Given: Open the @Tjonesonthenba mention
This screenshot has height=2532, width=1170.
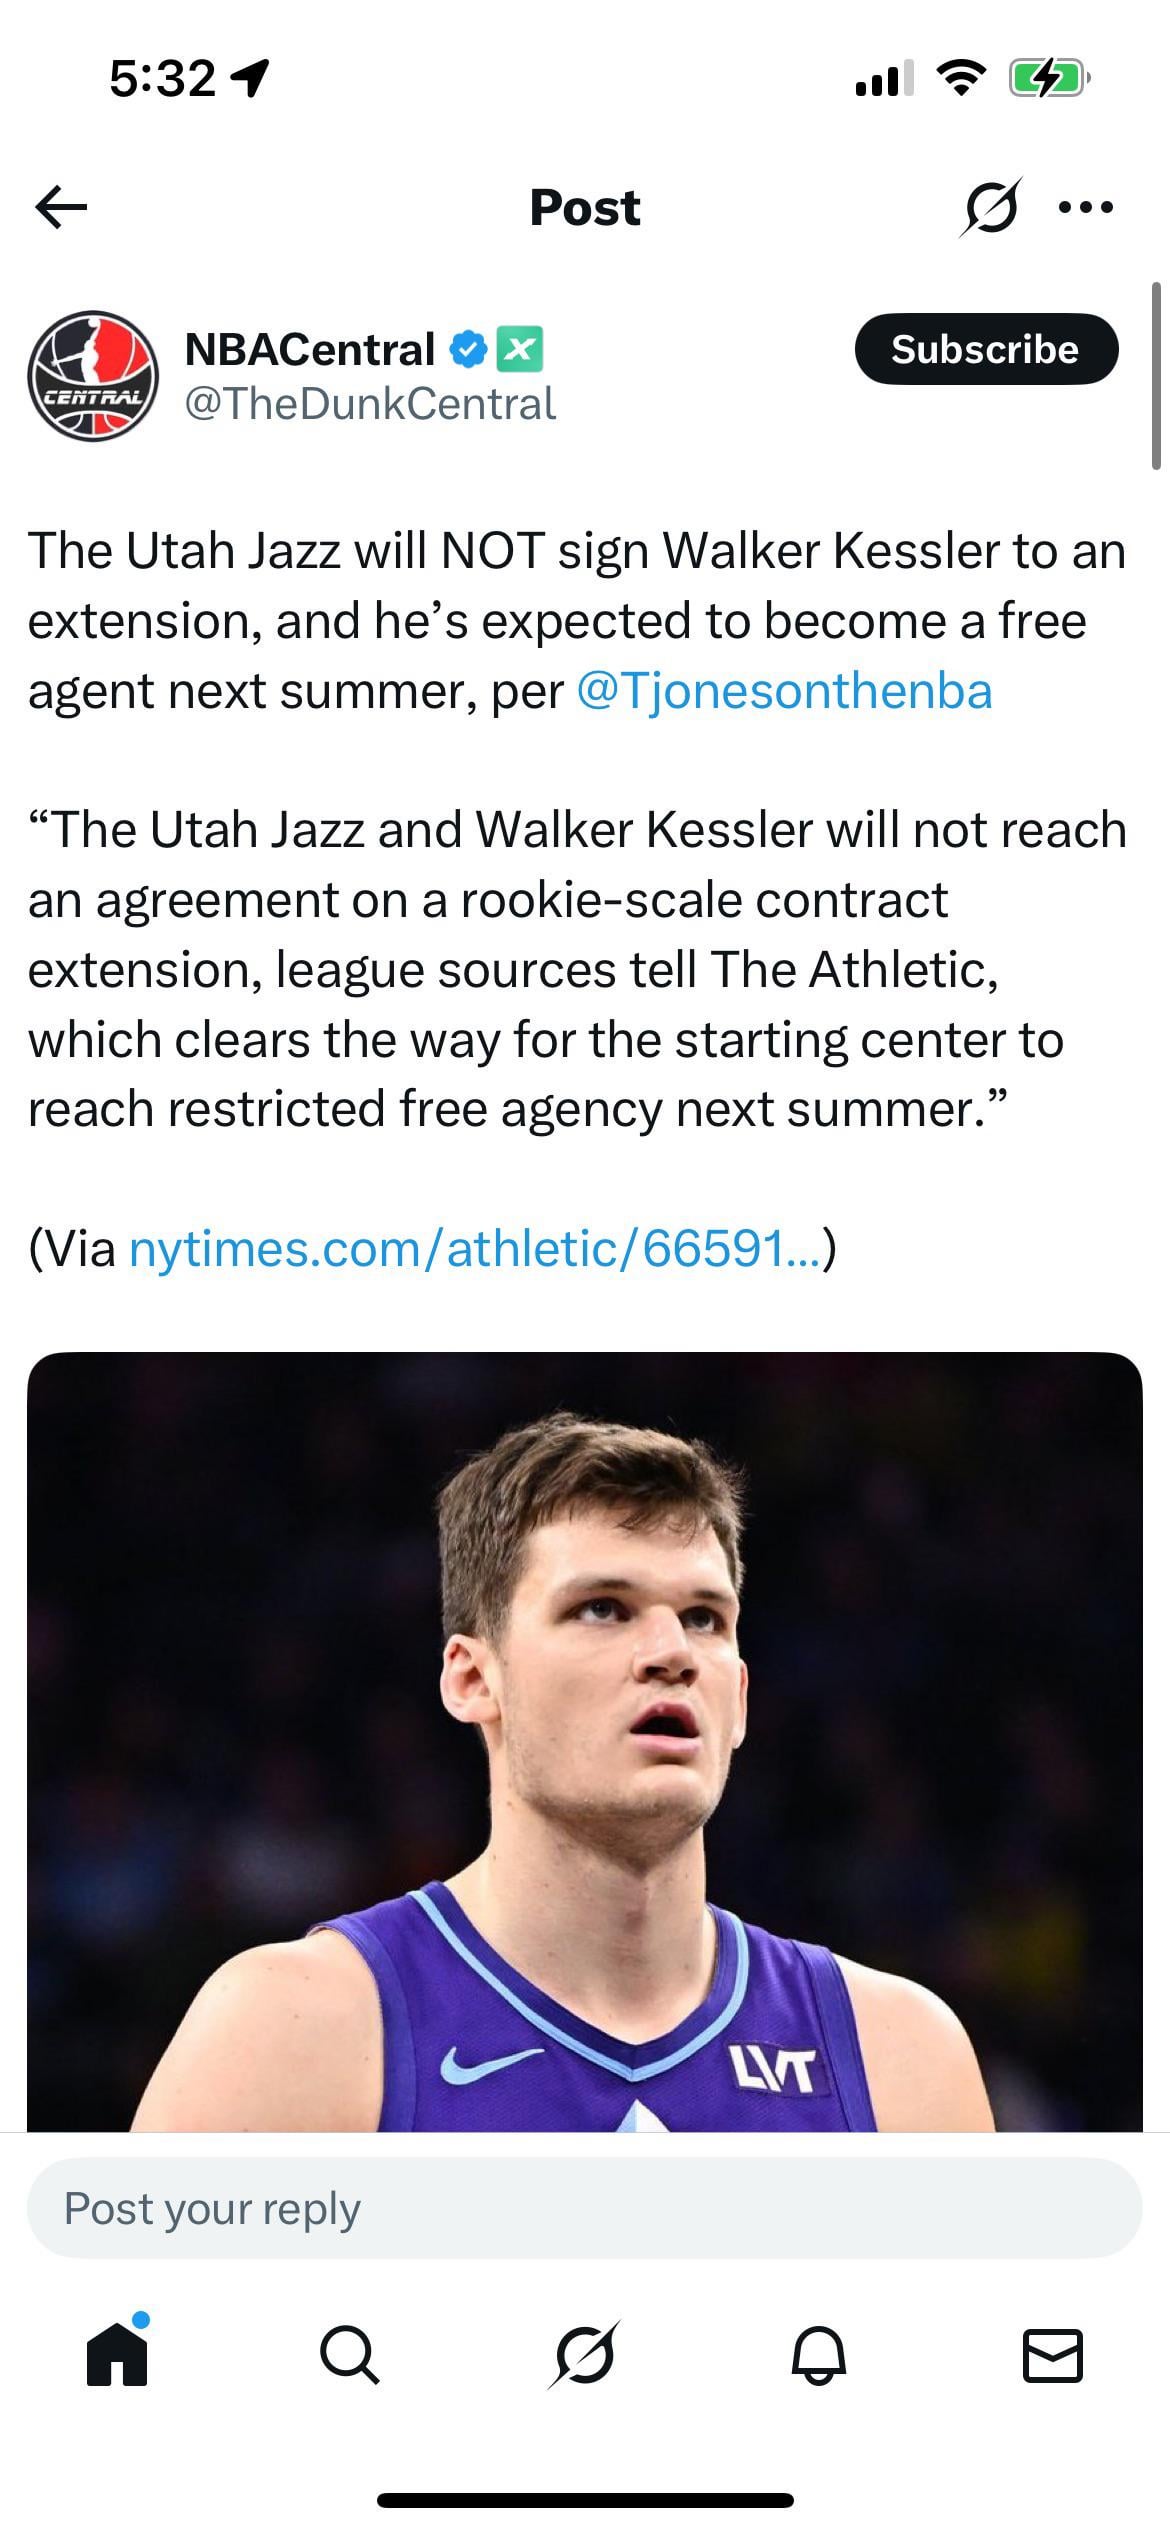Looking at the screenshot, I should point(785,691).
